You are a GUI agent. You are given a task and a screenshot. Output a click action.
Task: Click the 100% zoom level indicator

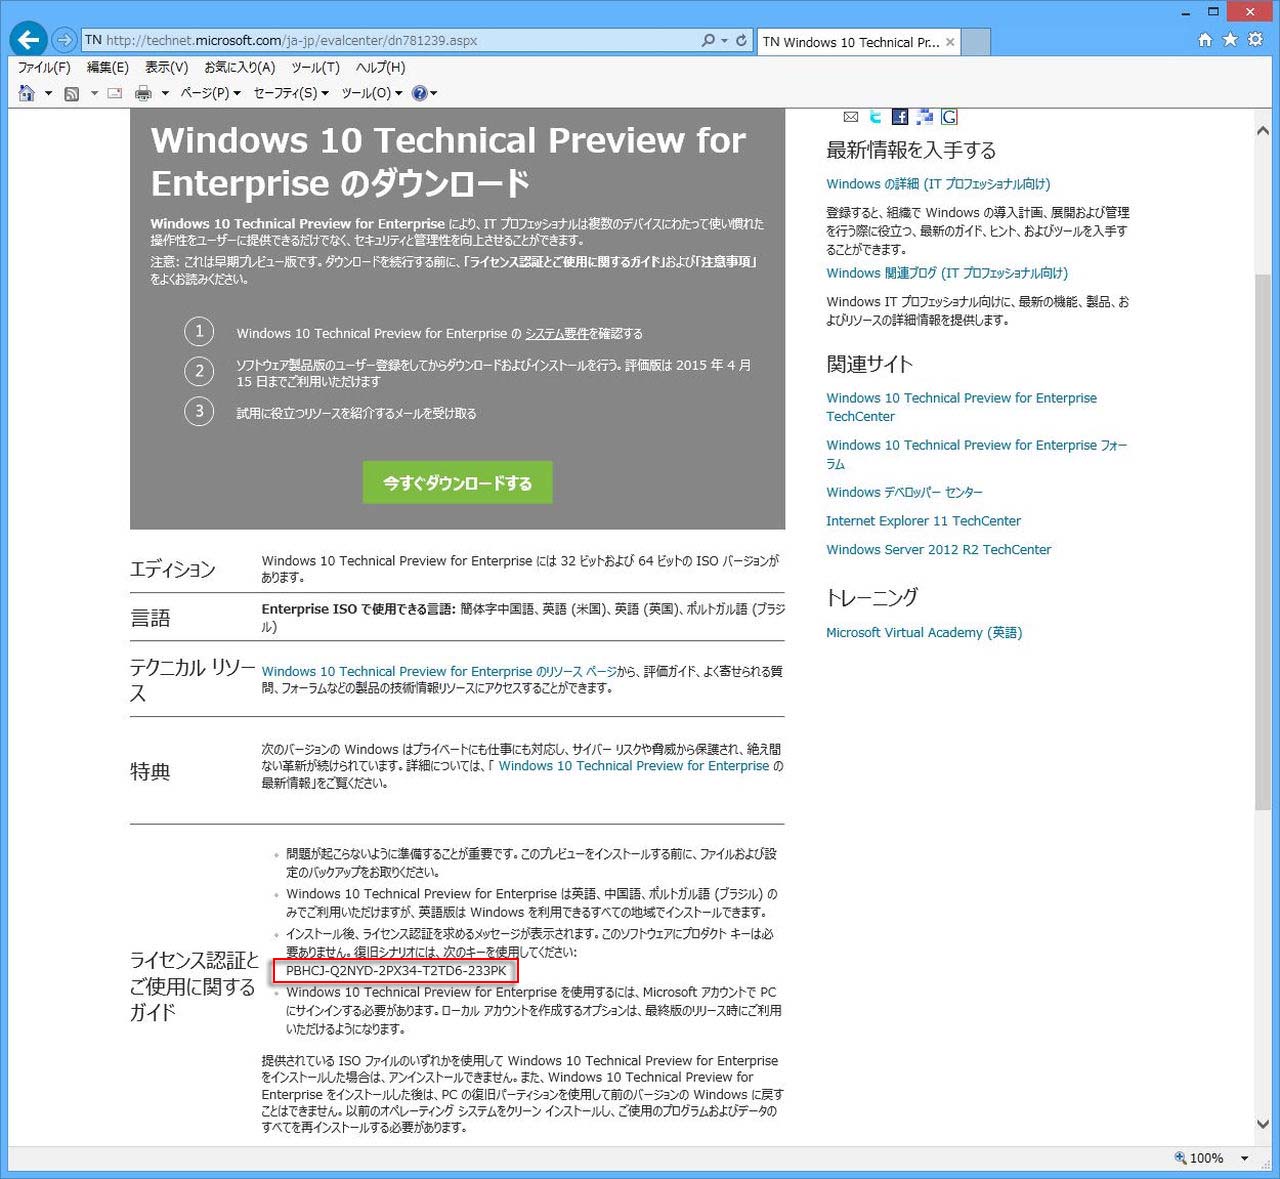(1199, 1158)
